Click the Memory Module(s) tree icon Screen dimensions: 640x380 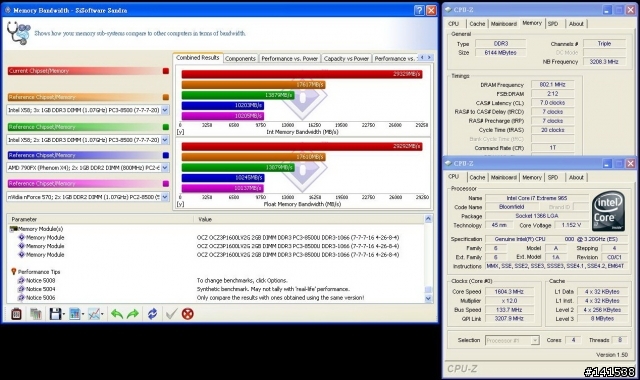[x=14, y=229]
